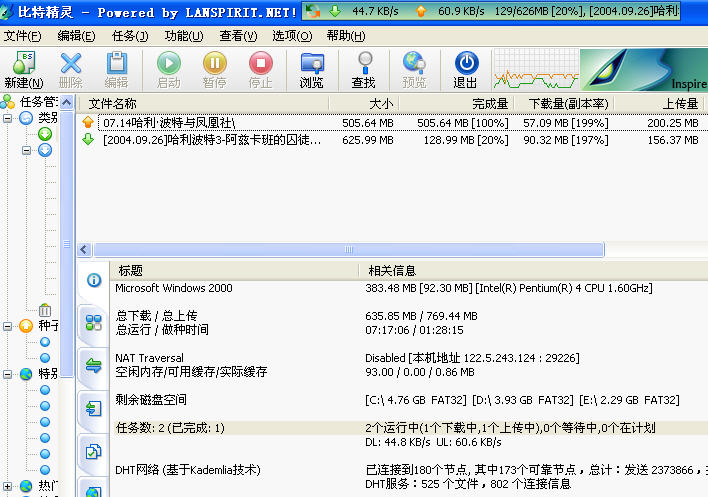Click the sidebar scroll up arrow
This screenshot has height=497, width=708.
click(x=67, y=102)
